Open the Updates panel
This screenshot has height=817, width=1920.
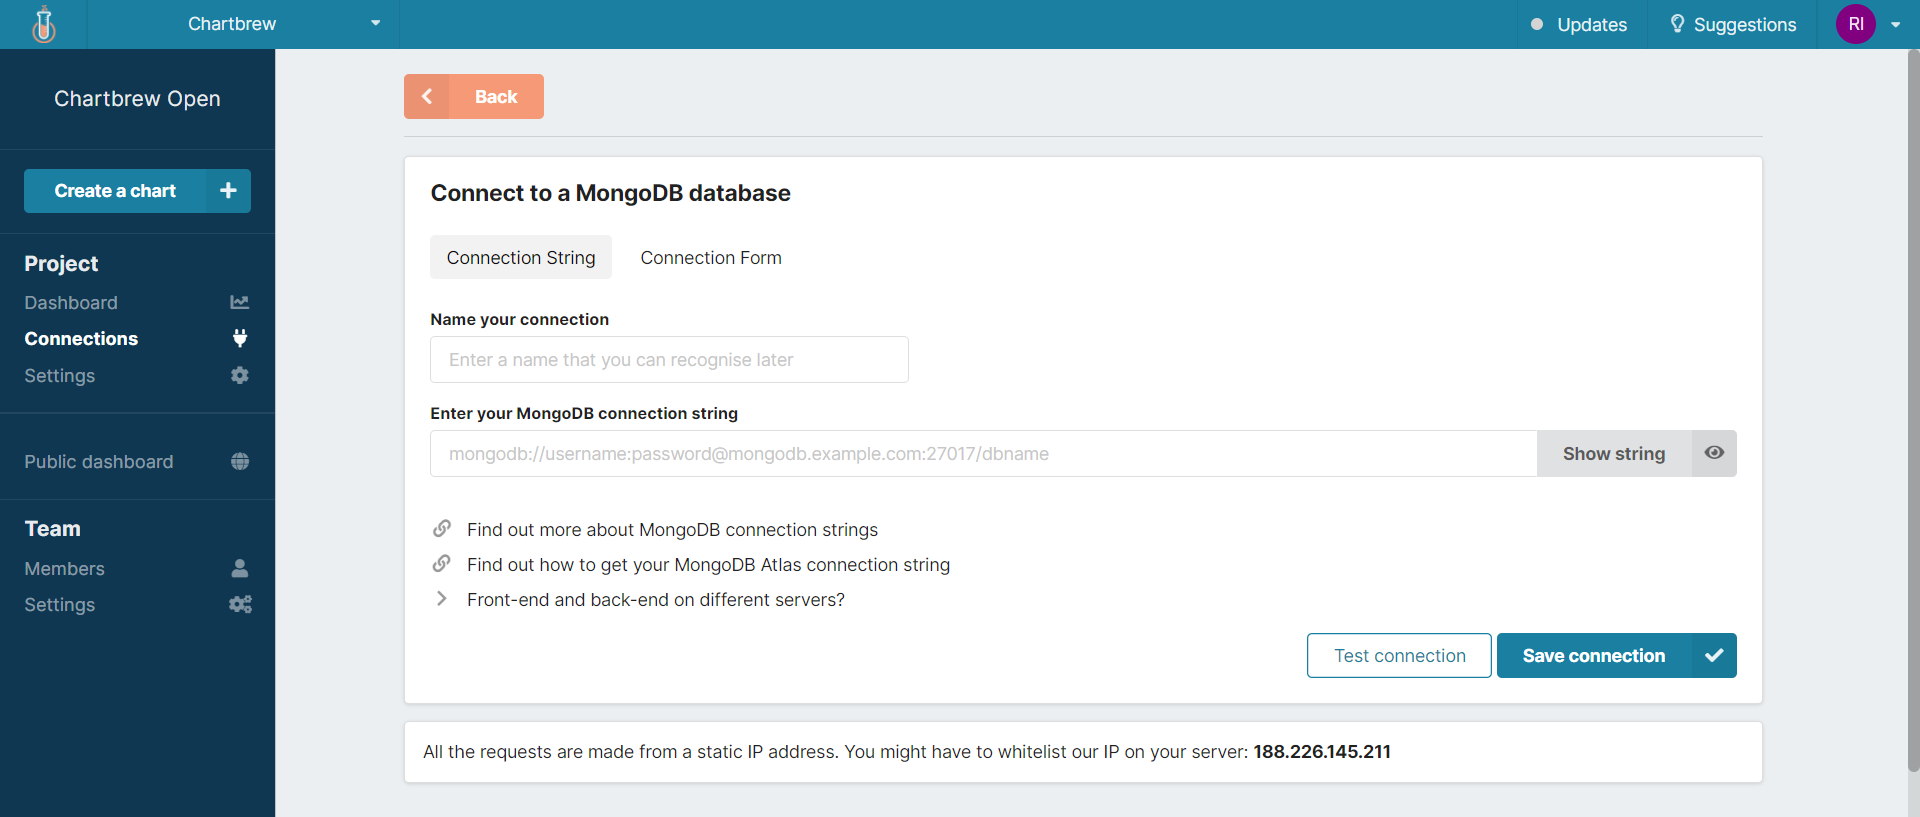pyautogui.click(x=1579, y=24)
